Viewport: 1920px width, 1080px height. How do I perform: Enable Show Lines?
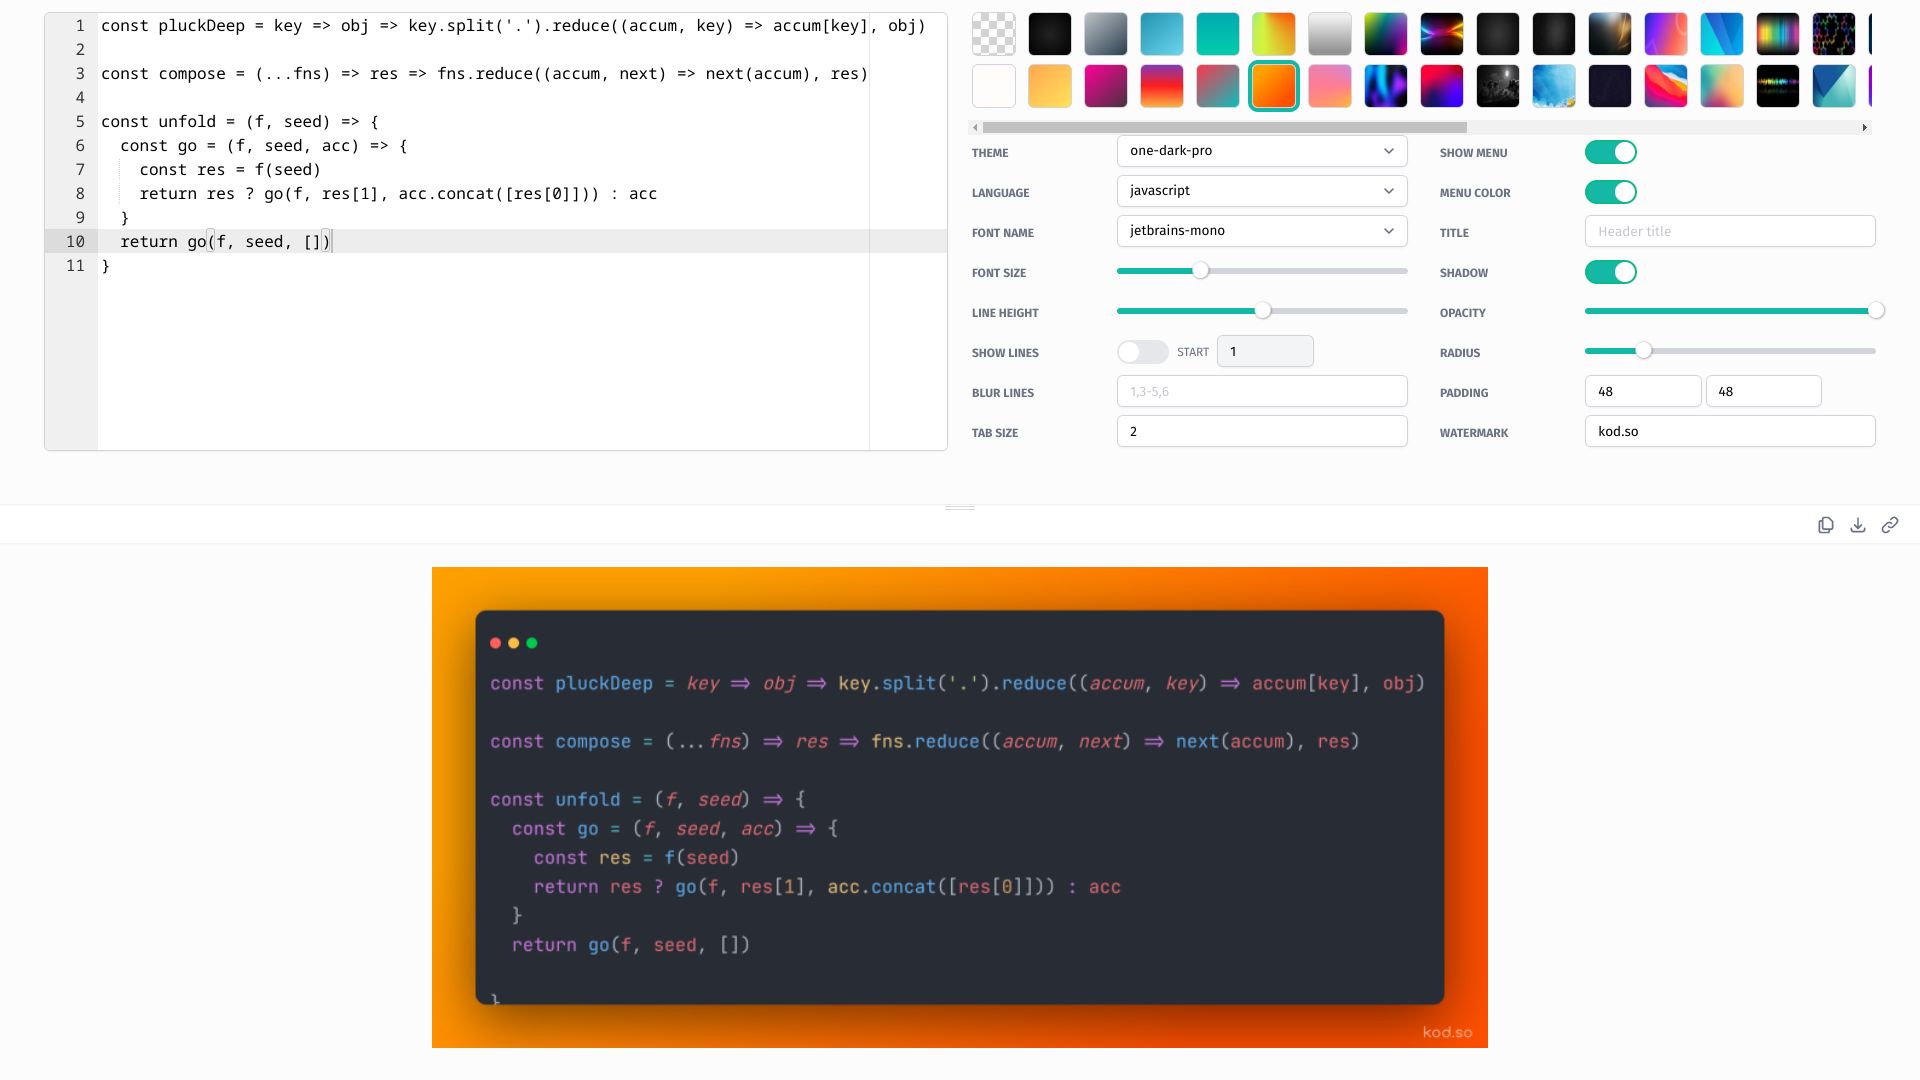point(1143,352)
